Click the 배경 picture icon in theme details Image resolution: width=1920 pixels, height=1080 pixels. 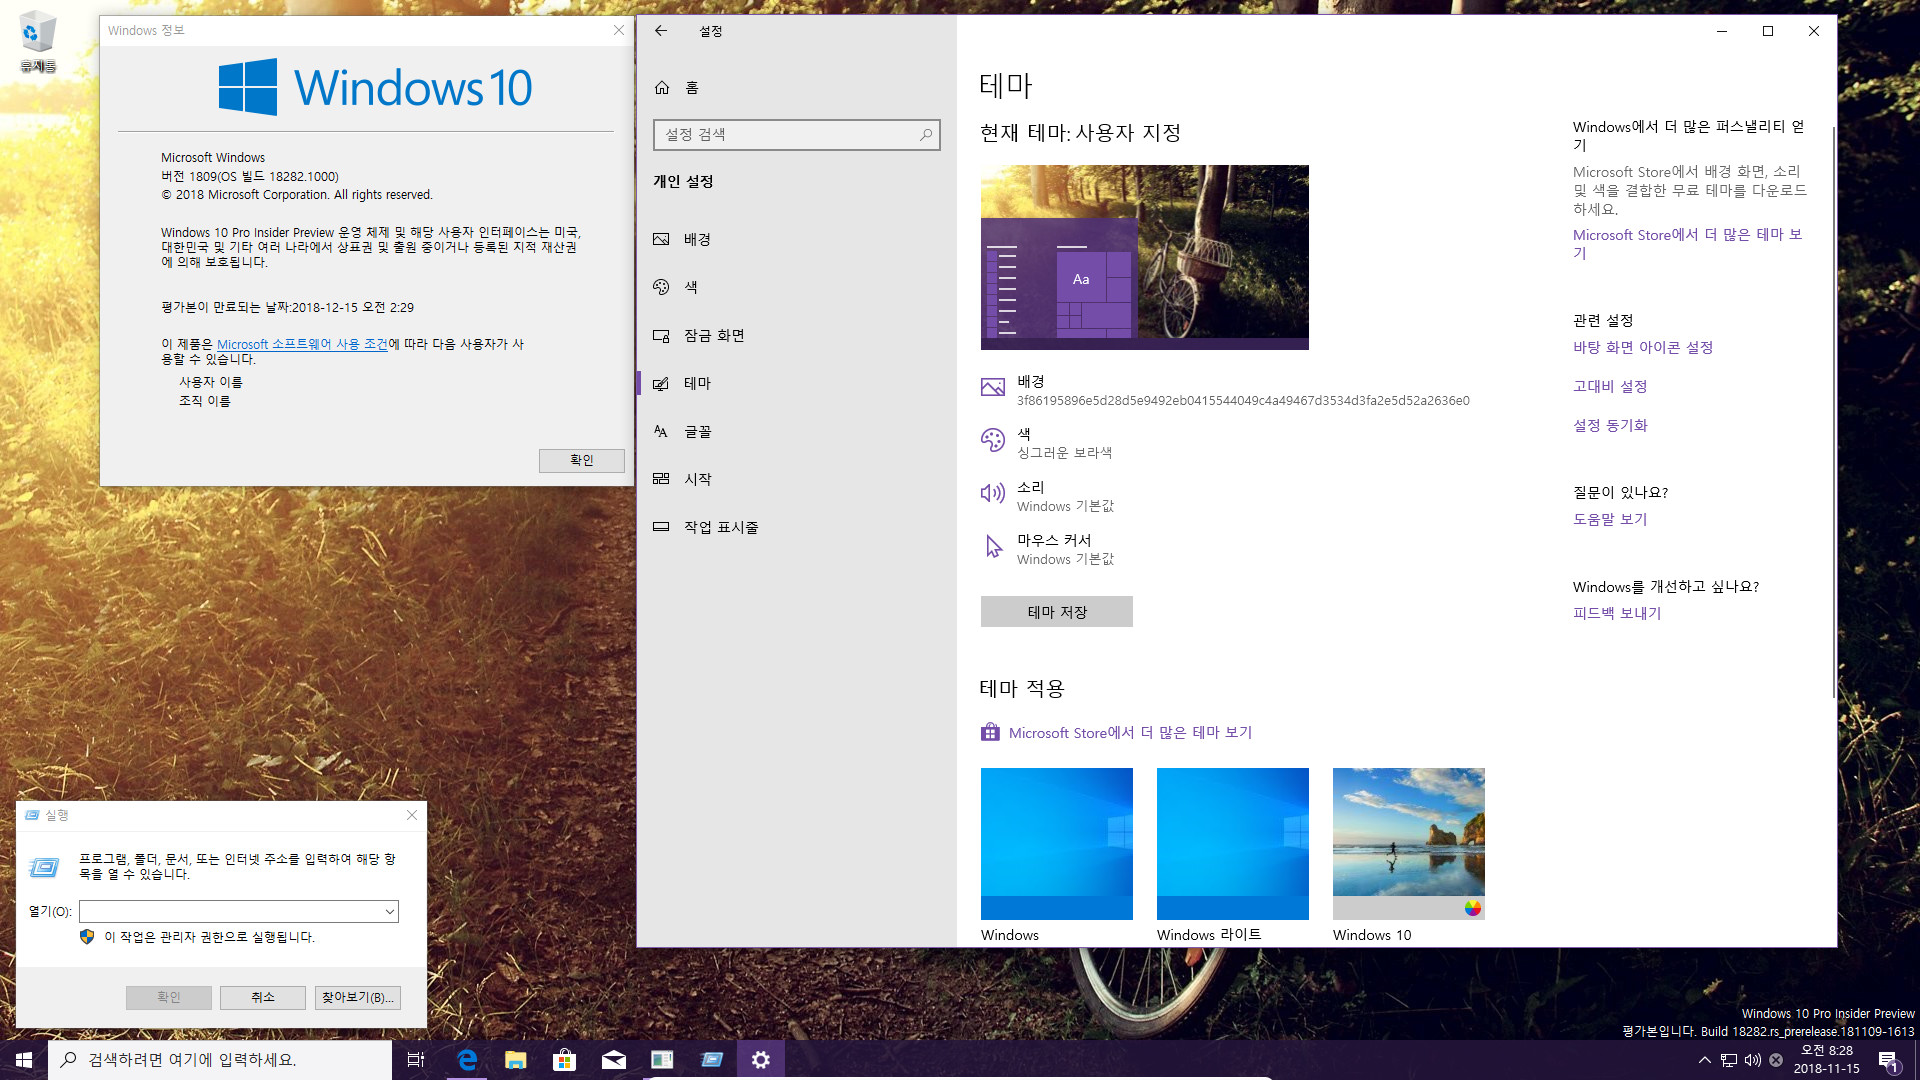pyautogui.click(x=993, y=388)
